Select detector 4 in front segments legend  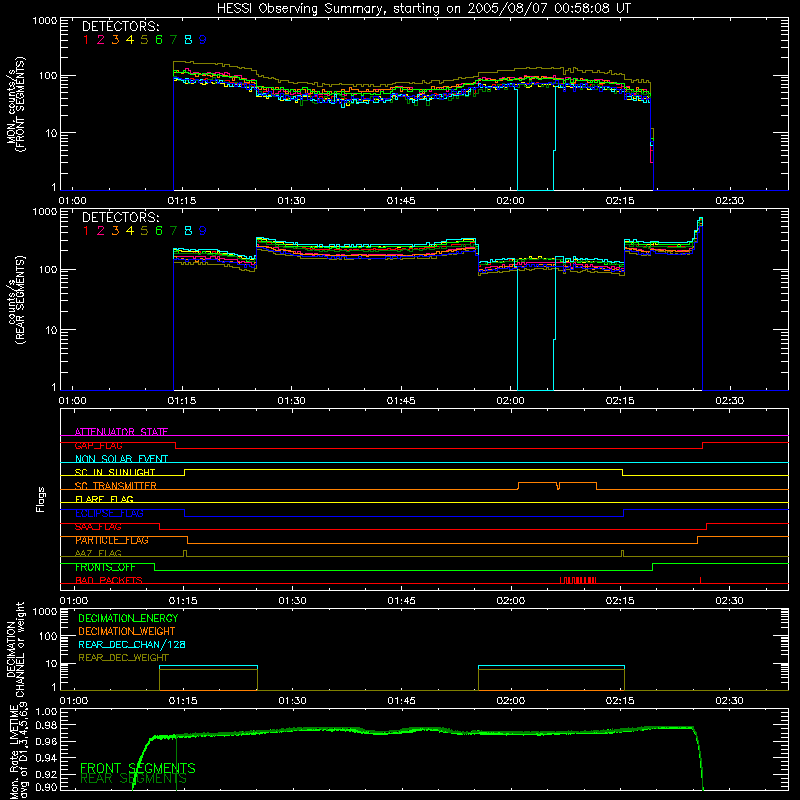130,40
